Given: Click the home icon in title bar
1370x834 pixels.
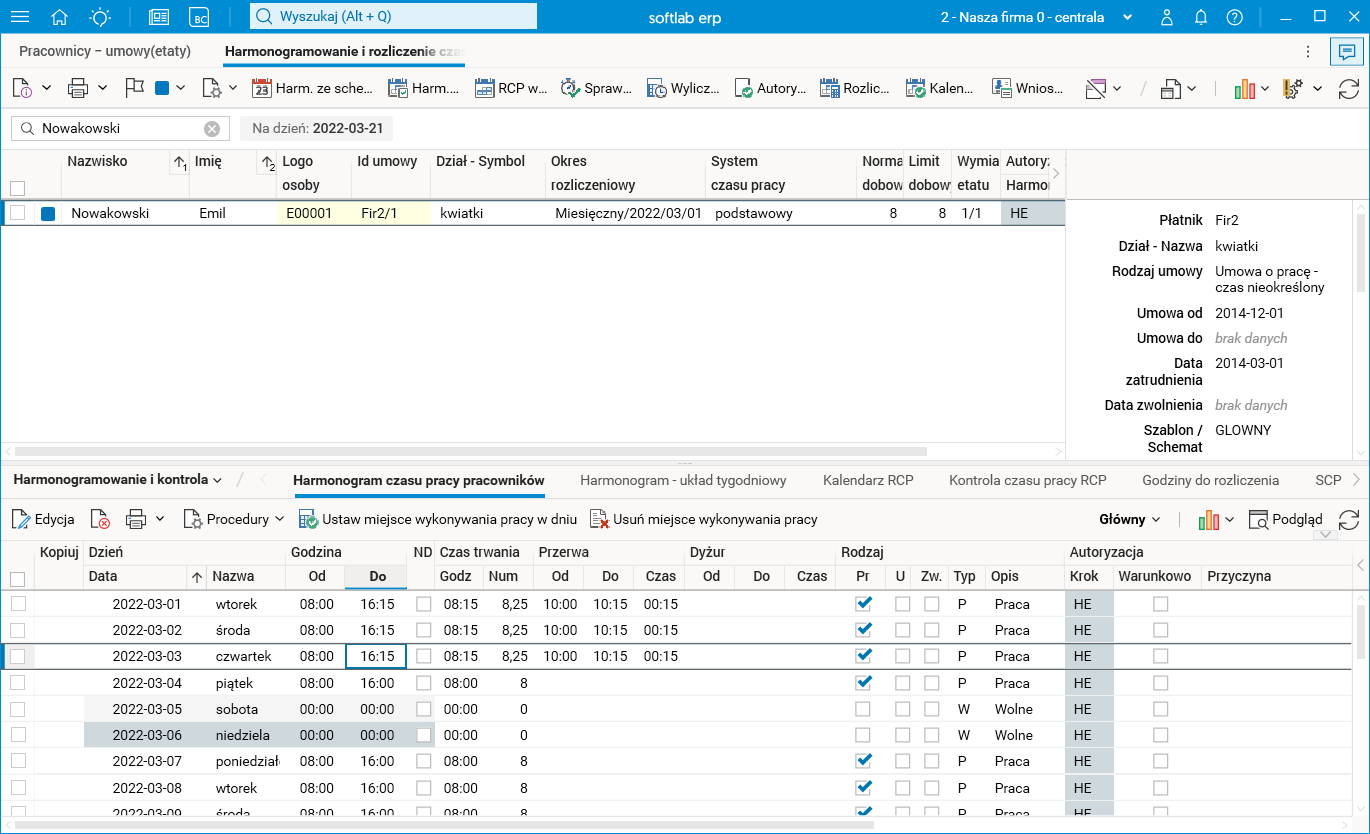Looking at the screenshot, I should point(60,17).
